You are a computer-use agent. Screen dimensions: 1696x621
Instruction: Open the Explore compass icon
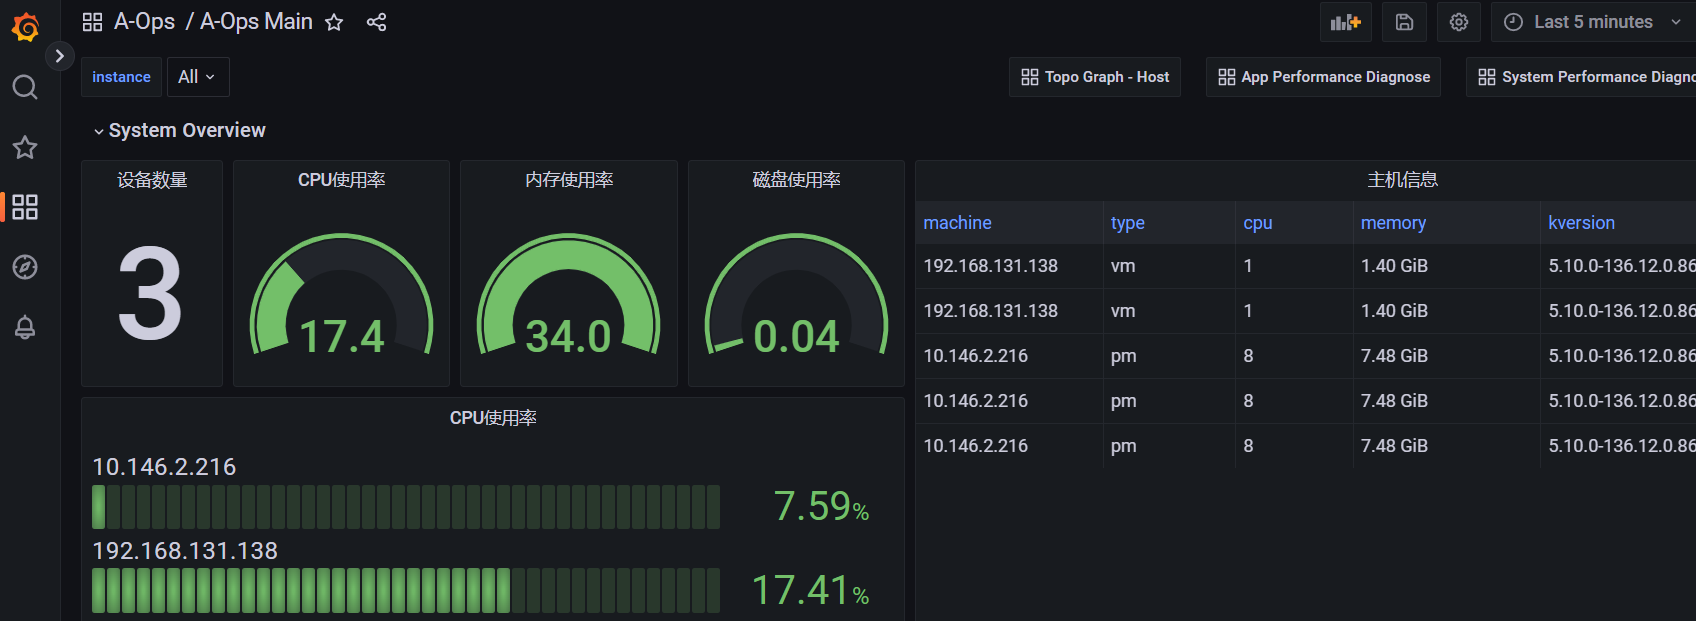click(x=25, y=267)
